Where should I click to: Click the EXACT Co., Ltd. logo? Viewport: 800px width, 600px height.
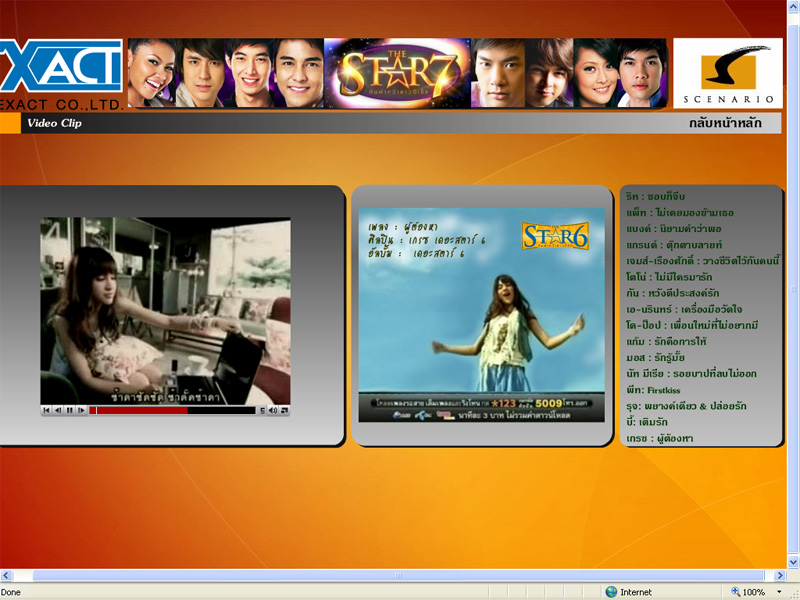(x=61, y=74)
